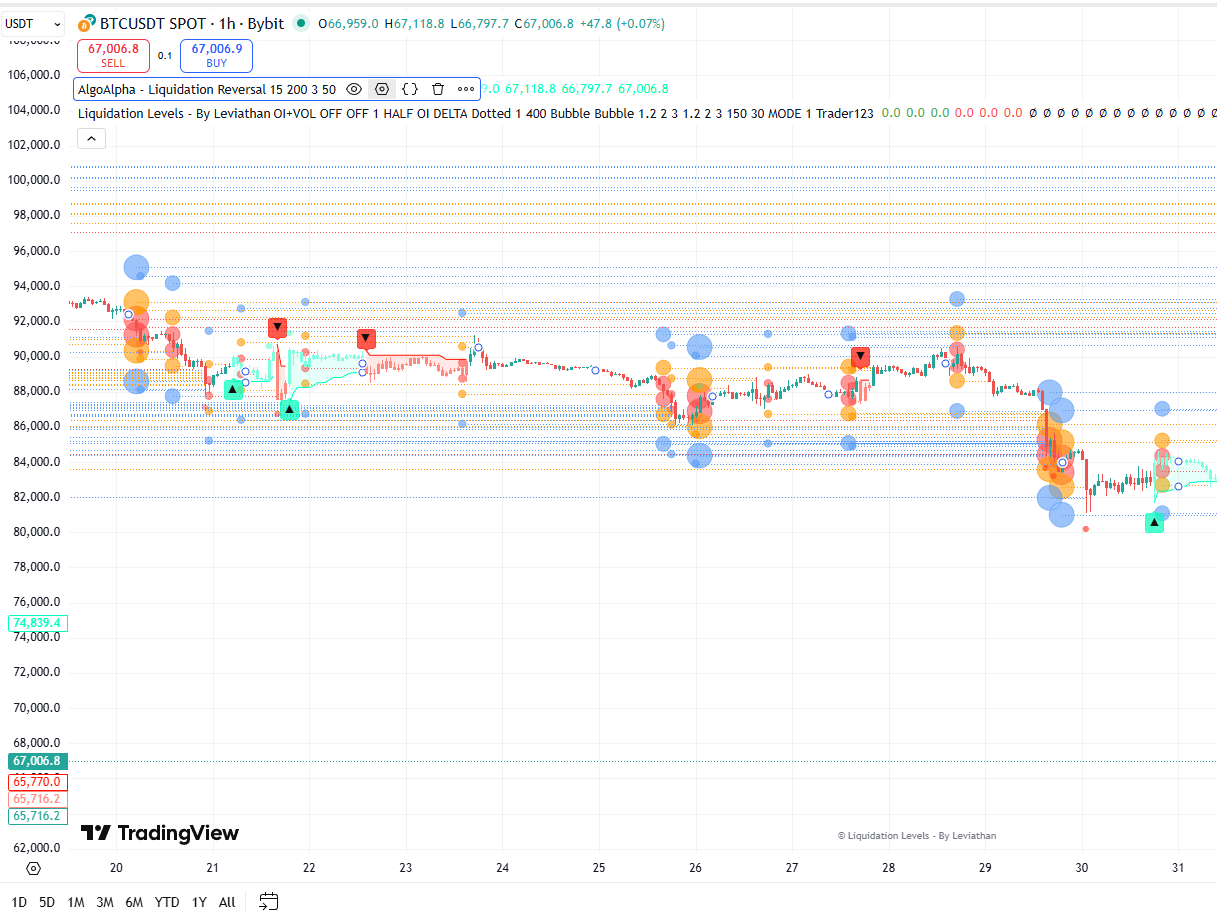Select the AlgoAlpha - Liquidation Reversal legend
The image size is (1217, 913).
point(207,89)
